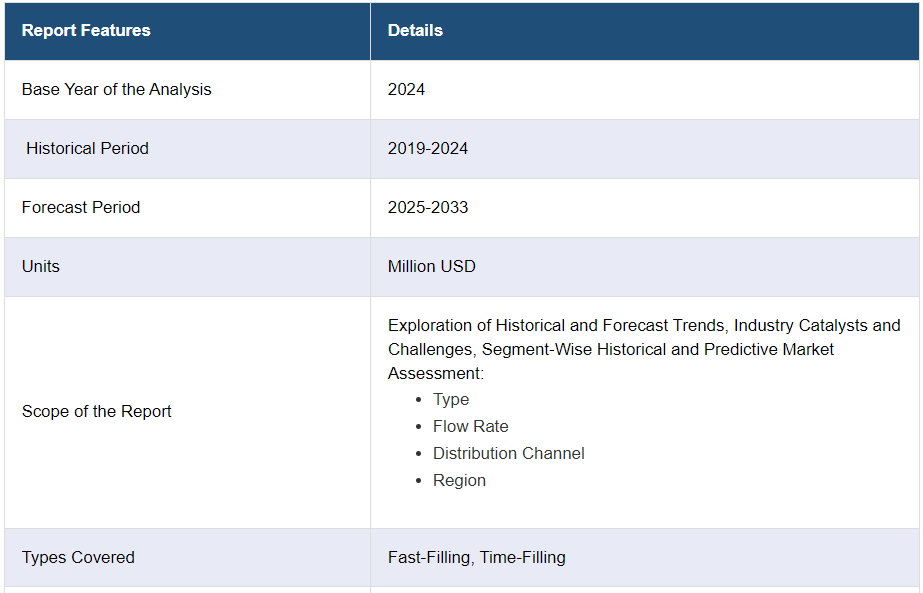Click the Million USD value

point(432,267)
